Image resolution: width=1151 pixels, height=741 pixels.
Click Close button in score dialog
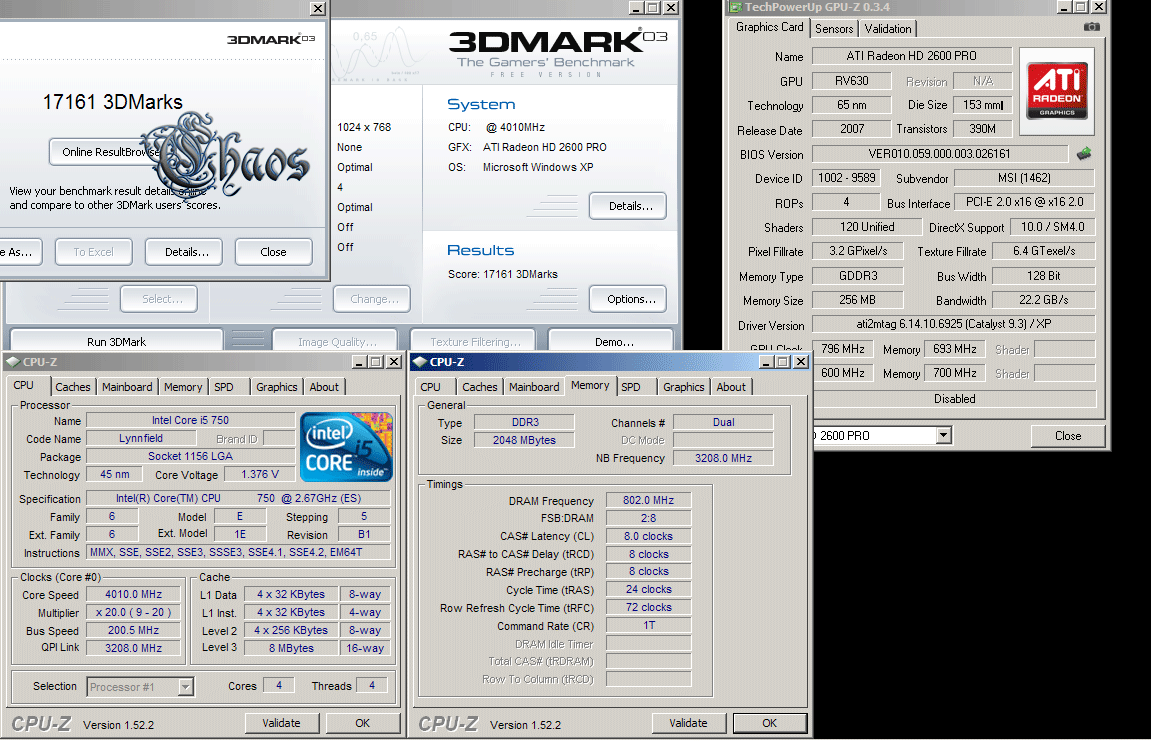tap(273, 252)
